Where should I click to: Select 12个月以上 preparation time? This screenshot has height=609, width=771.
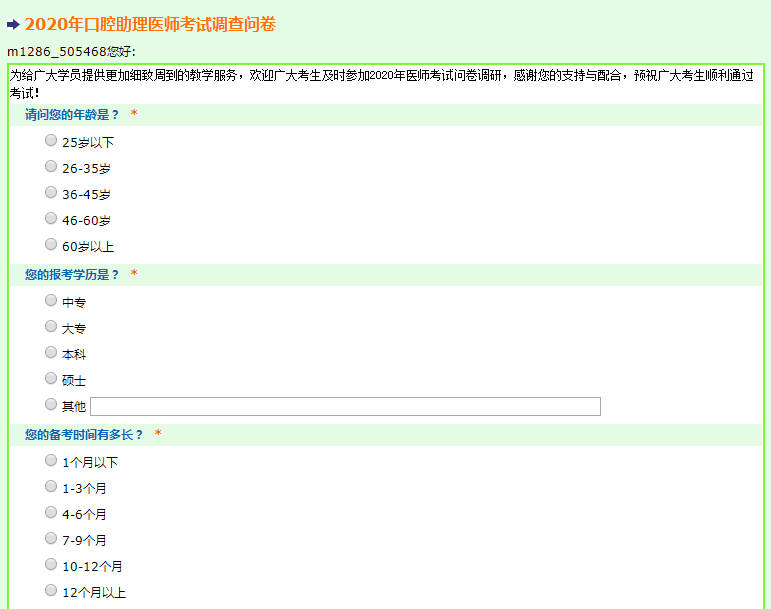(x=51, y=591)
